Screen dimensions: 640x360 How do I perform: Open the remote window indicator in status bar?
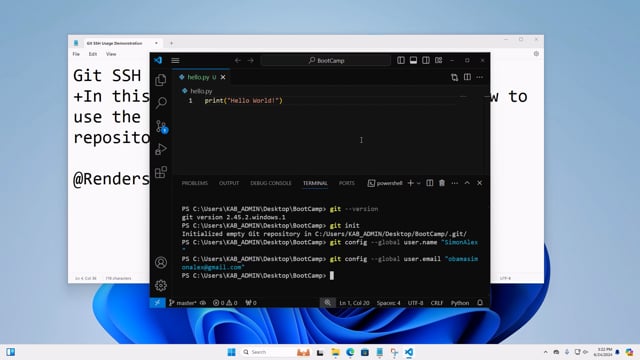pyautogui.click(x=157, y=303)
